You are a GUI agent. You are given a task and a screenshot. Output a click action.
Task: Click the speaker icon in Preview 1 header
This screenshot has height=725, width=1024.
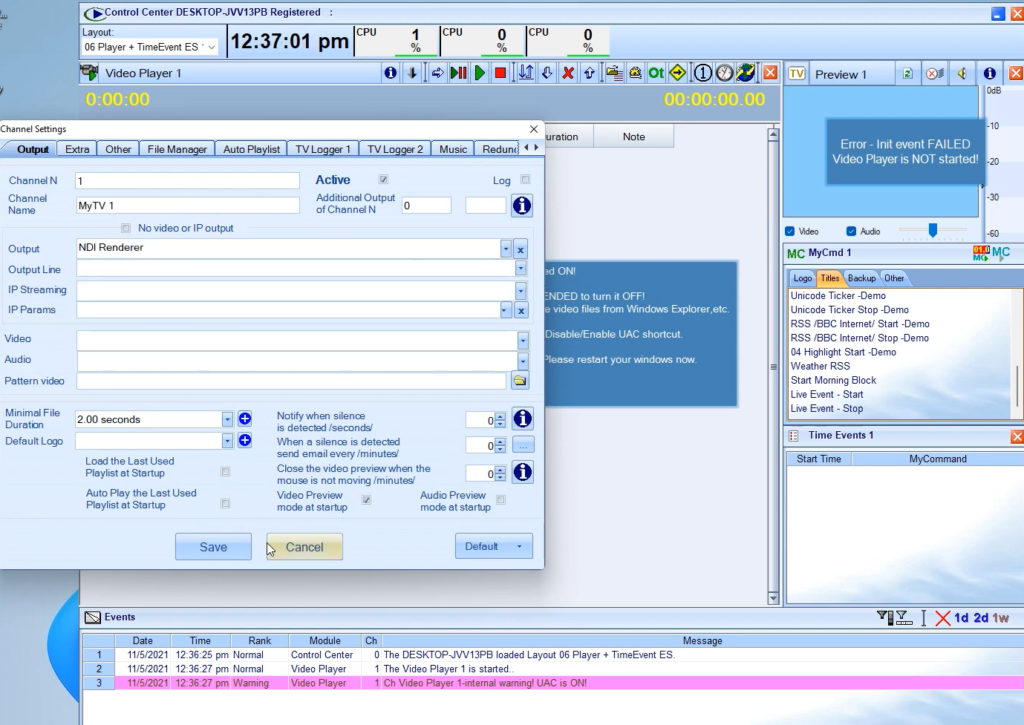[x=961, y=74]
